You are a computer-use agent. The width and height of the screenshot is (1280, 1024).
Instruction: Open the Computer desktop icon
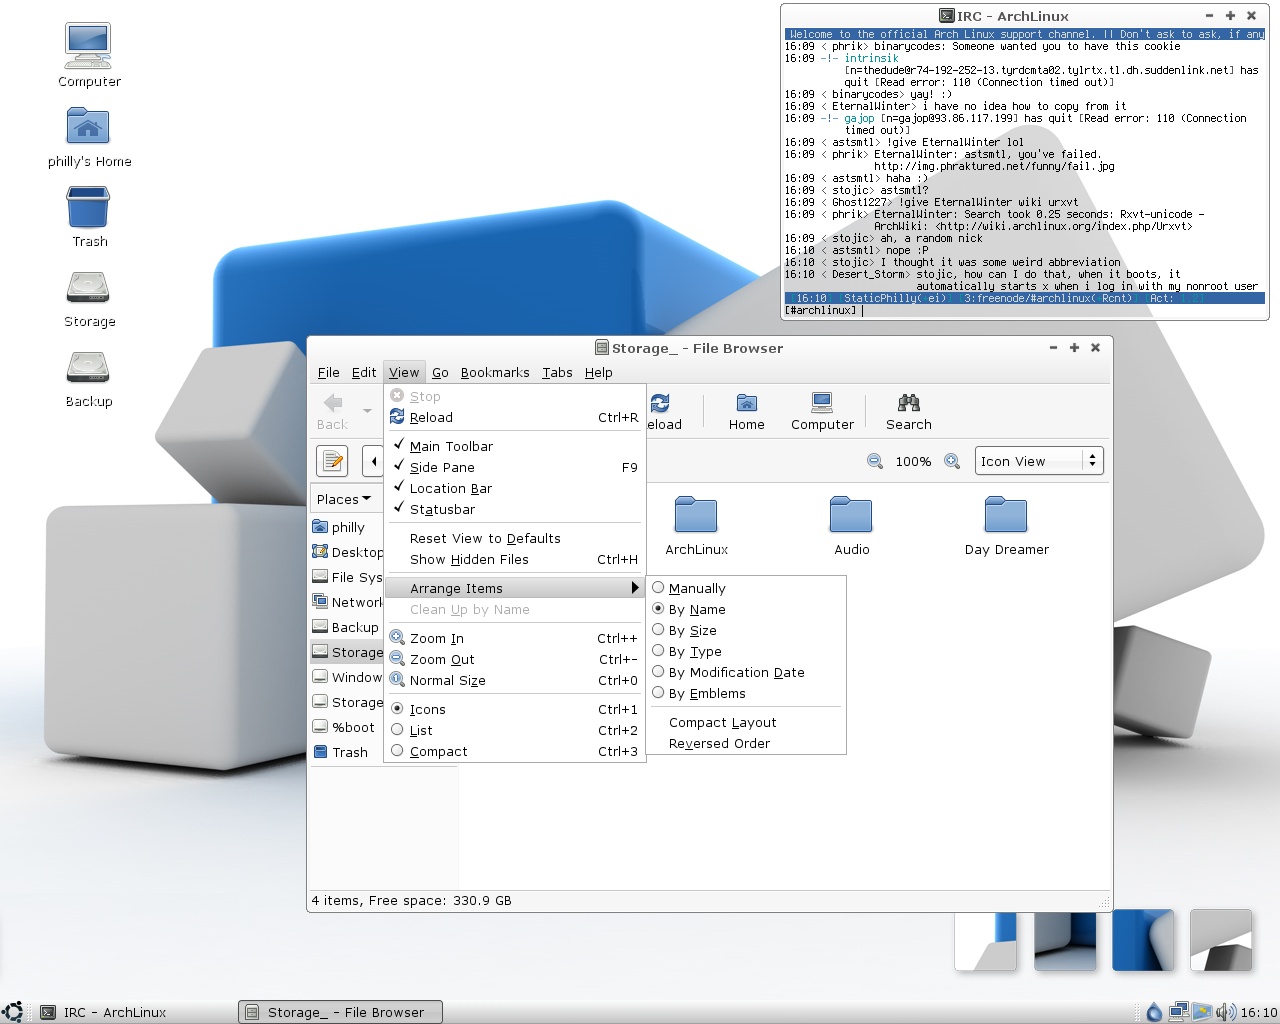[x=89, y=56]
